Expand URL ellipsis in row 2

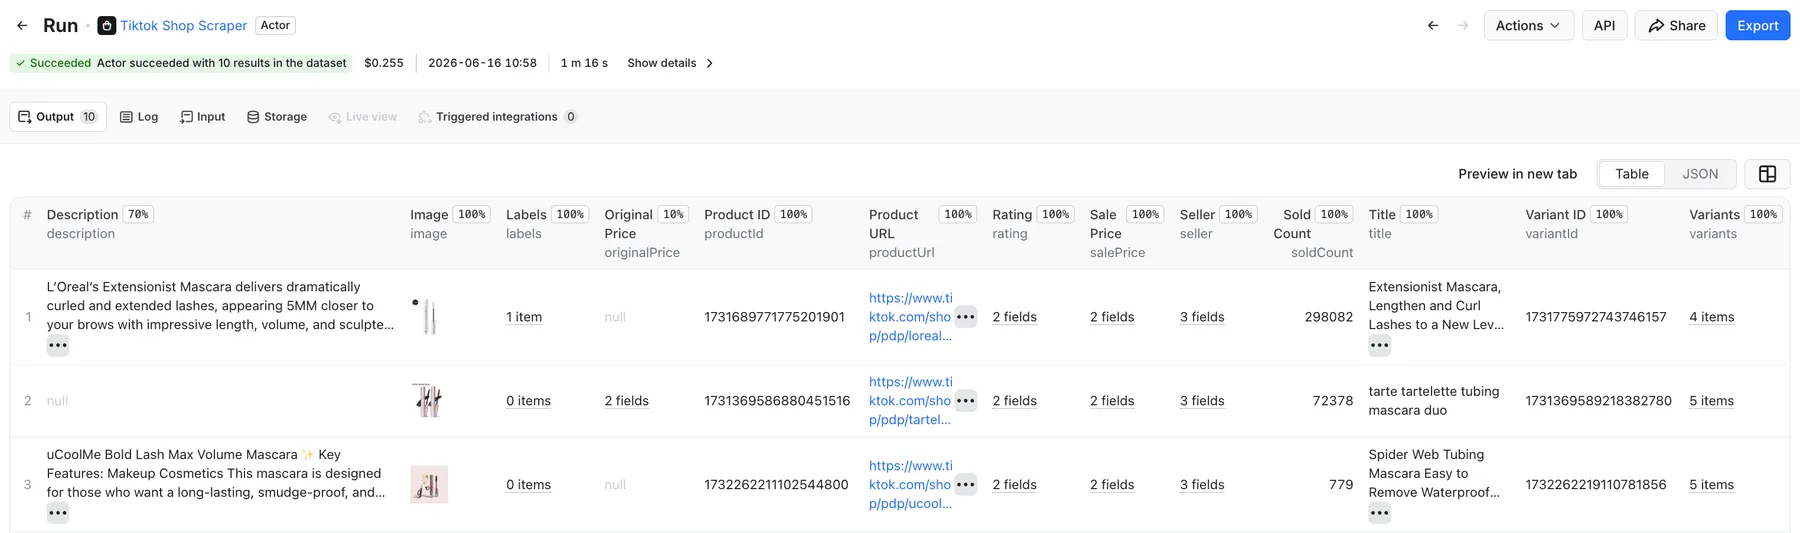(x=965, y=401)
